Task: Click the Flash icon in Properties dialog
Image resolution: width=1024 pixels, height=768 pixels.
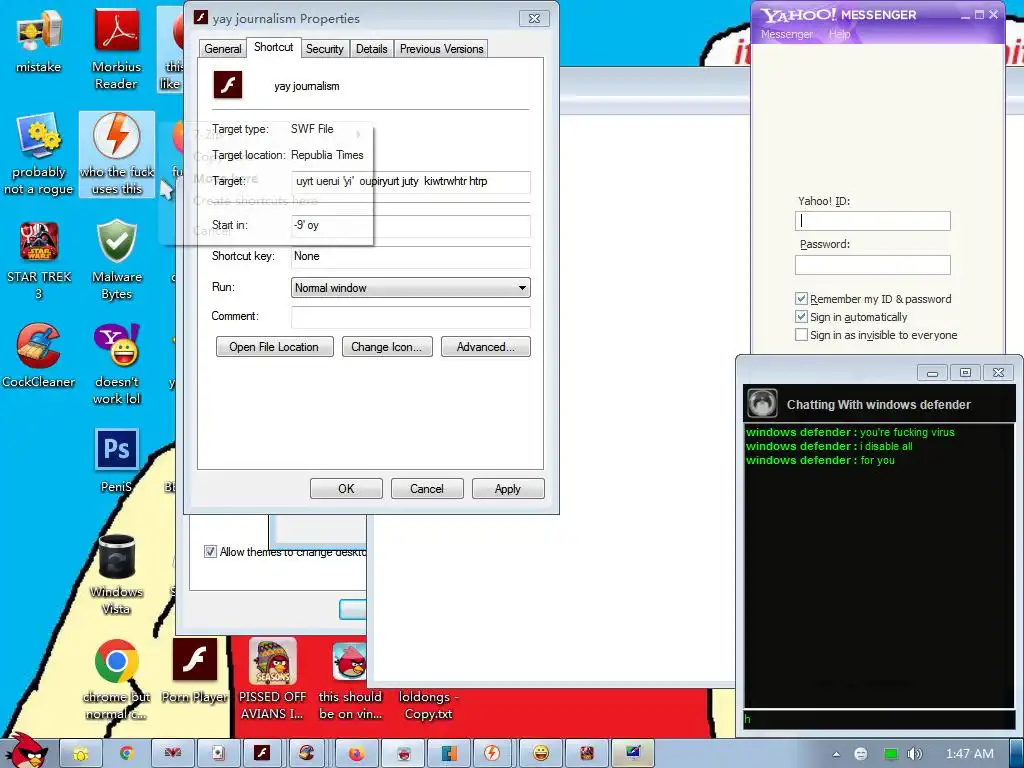Action: [228, 85]
